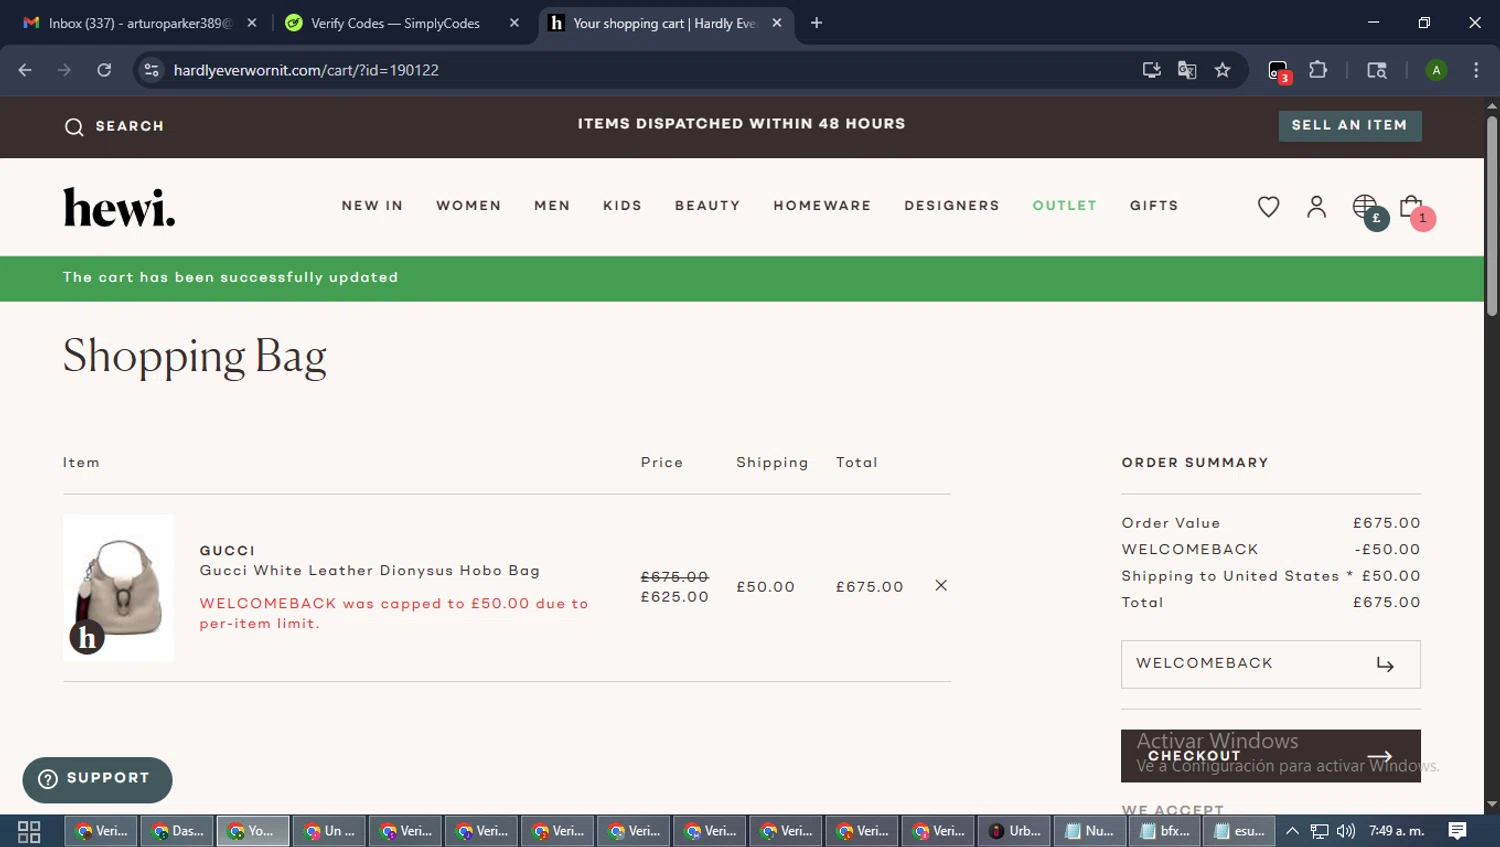Click the Order Value £675.00 amount

pos(1386,524)
